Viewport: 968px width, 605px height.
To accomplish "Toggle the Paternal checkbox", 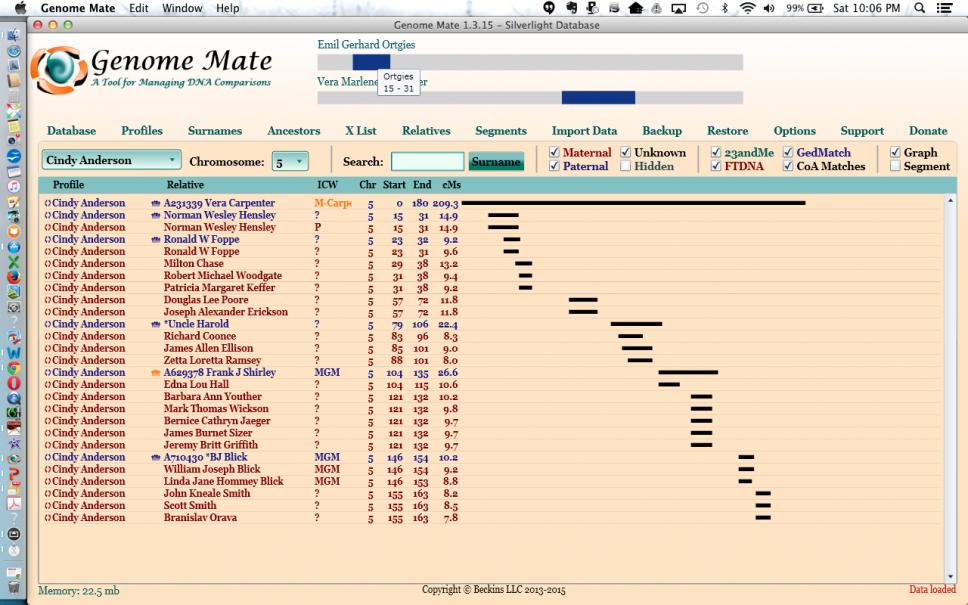I will [x=554, y=165].
